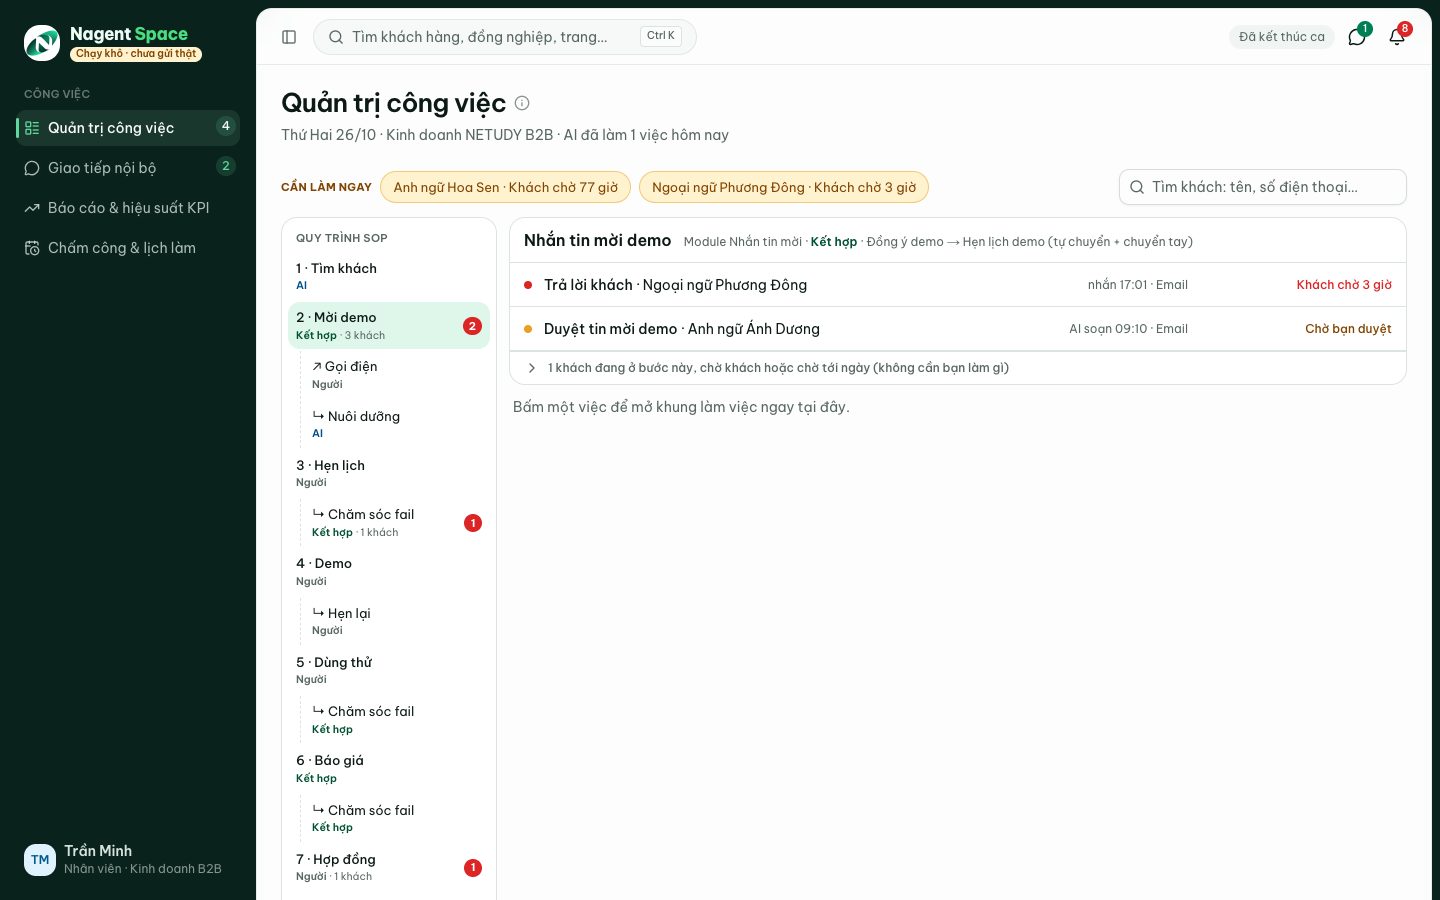Toggle the sidebar collapse icon
The height and width of the screenshot is (900, 1440).
tap(289, 37)
